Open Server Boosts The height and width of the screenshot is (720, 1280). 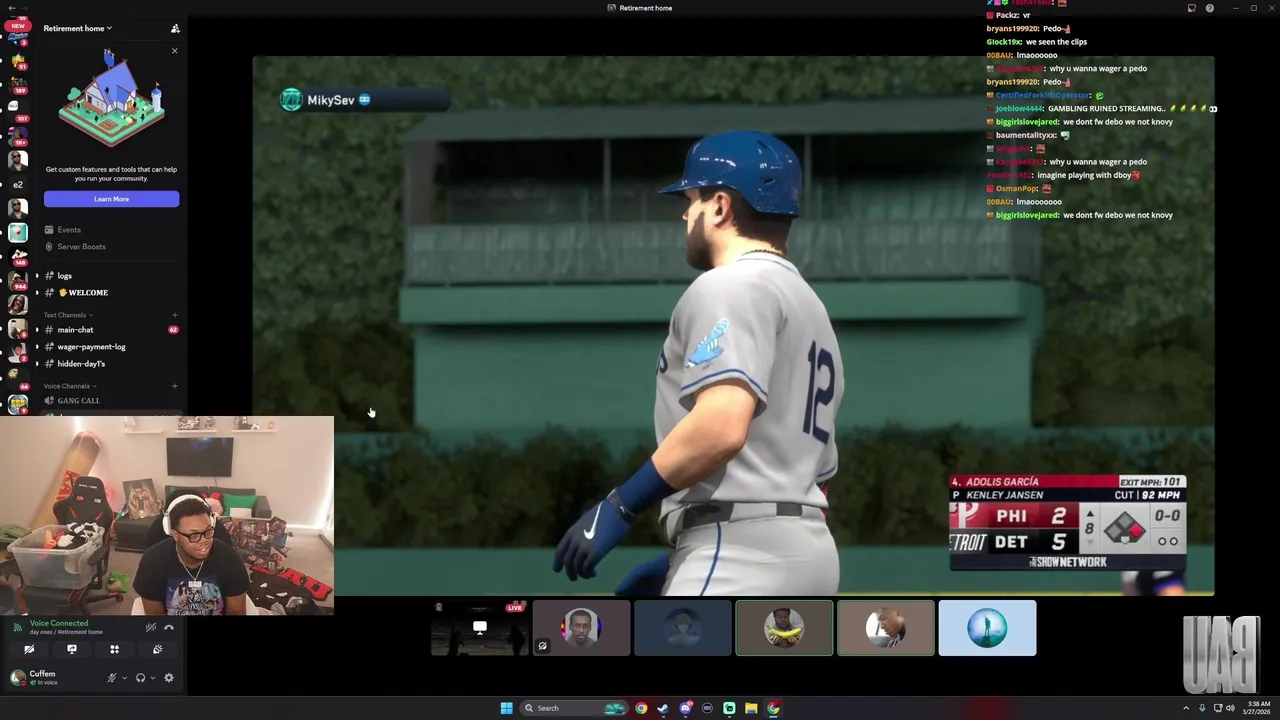coord(81,247)
